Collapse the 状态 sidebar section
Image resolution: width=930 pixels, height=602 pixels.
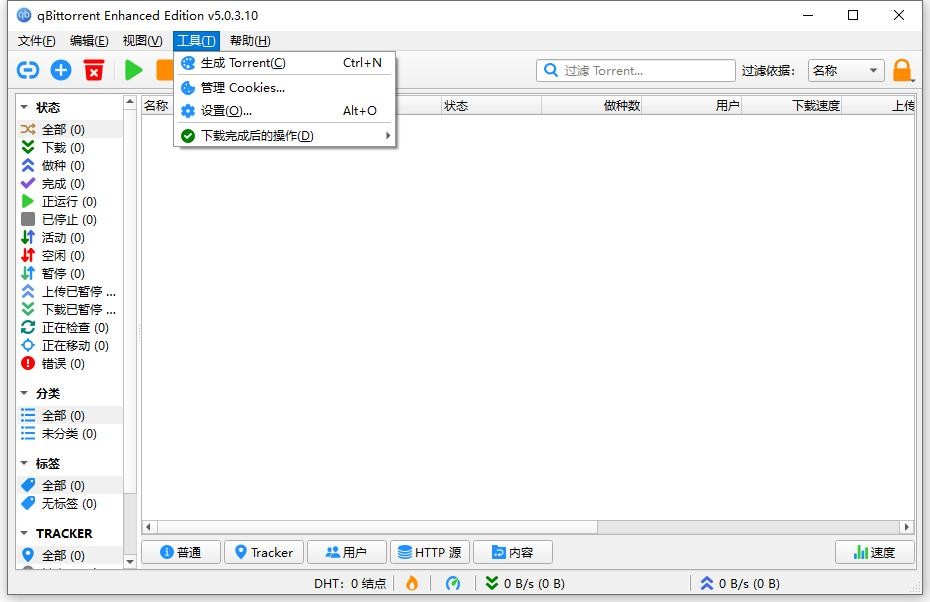[24, 107]
